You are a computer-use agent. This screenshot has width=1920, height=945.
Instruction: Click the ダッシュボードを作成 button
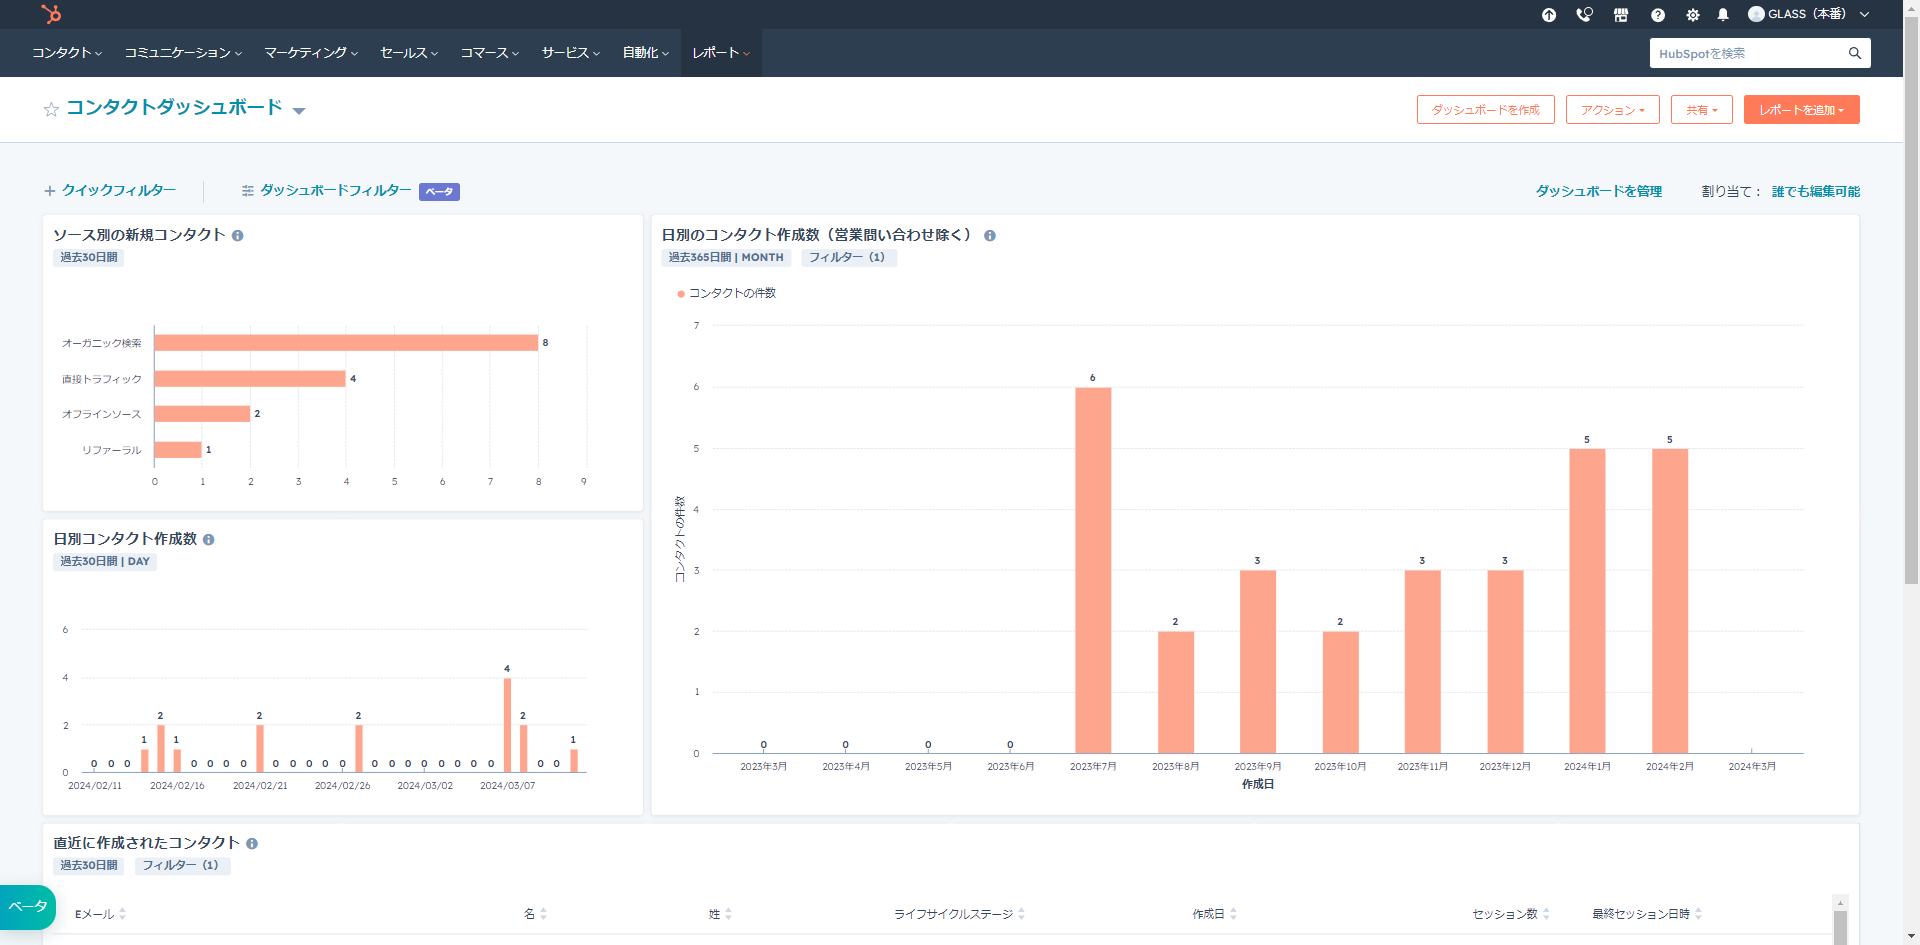tap(1486, 109)
